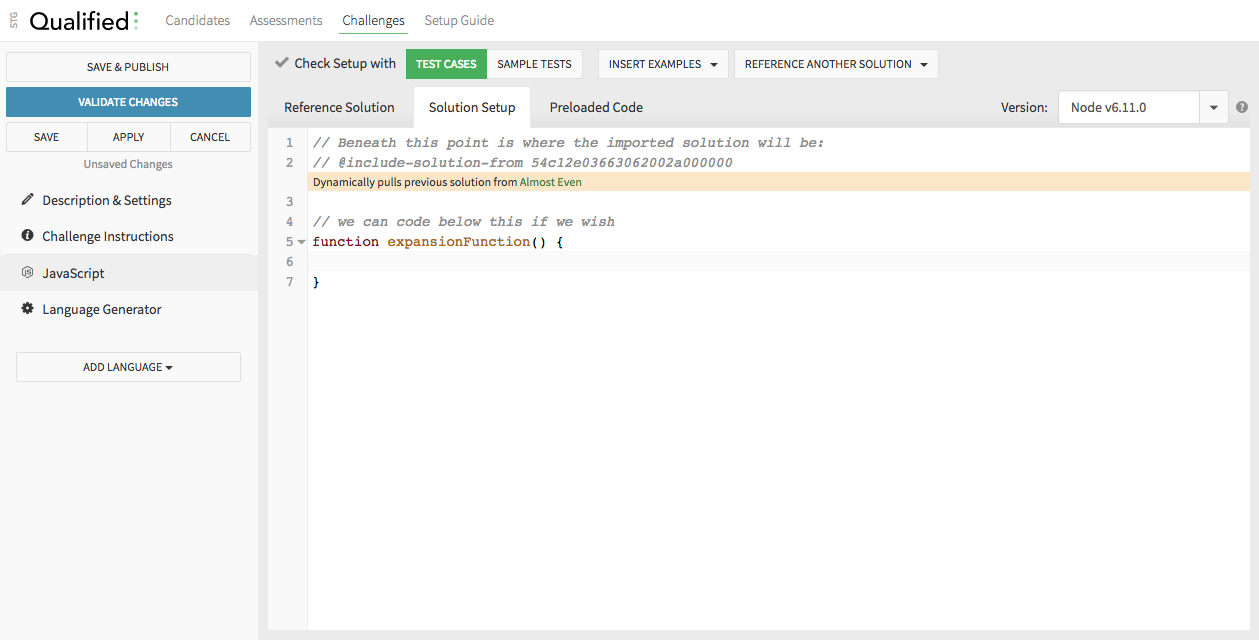
Task: Switch to the Preloaded Code tab
Action: 596,107
